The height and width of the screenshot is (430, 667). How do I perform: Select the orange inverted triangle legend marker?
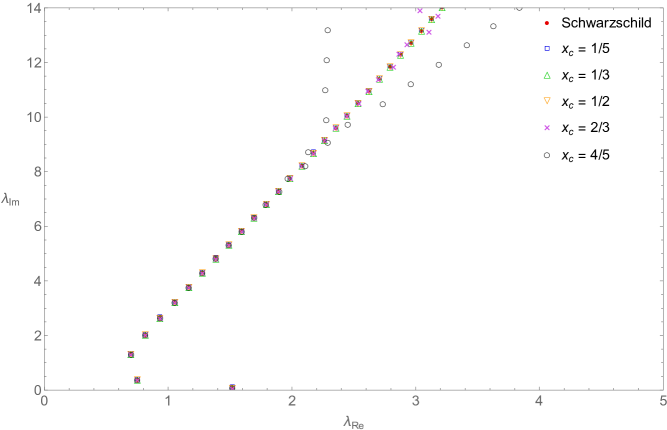coord(546,101)
